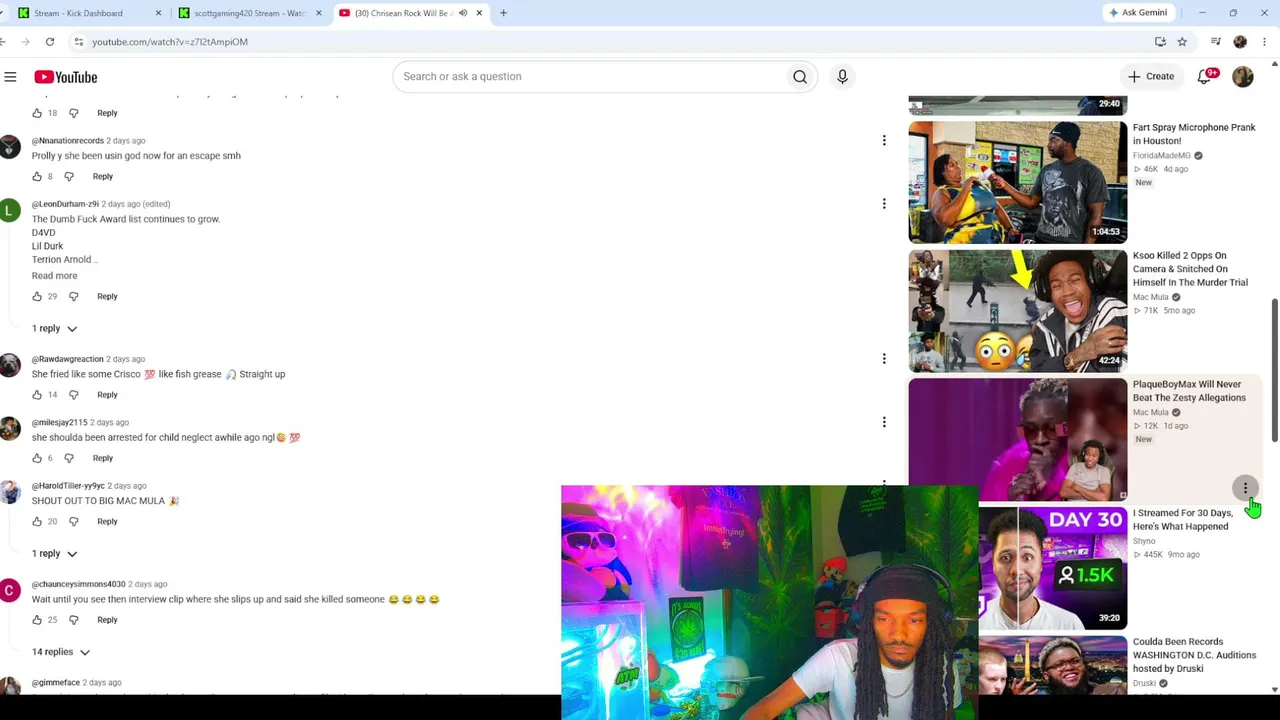
Task: Expand the 1 reply under @HaroldTiller-yy9yc
Action: 54,553
